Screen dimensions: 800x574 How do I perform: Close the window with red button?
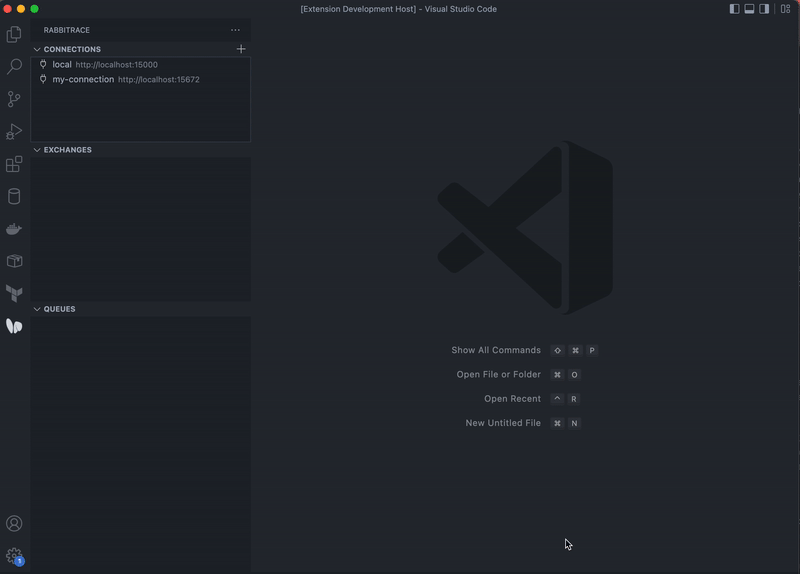[x=7, y=9]
